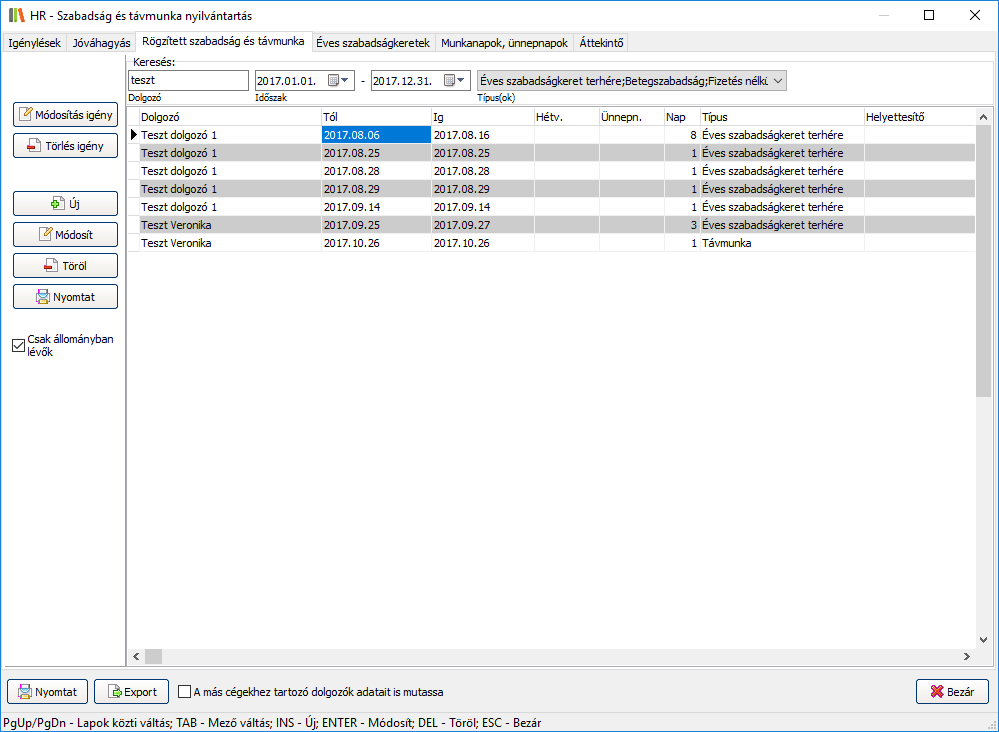The width and height of the screenshot is (999, 732).
Task: Click the Új add-record icon button
Action: click(x=65, y=203)
